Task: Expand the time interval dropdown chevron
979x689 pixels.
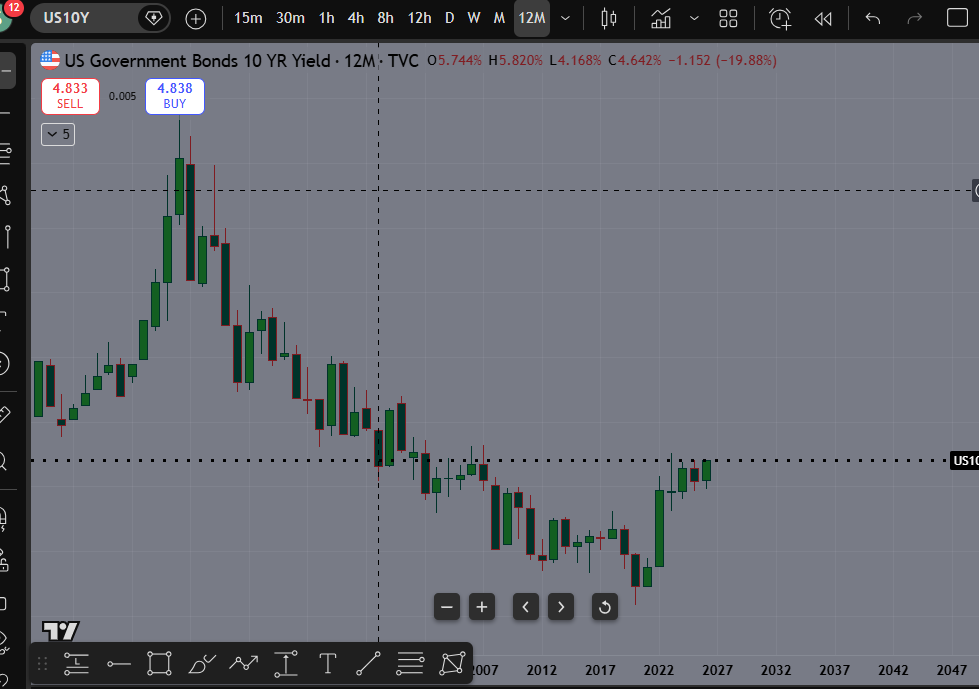Action: [566, 18]
